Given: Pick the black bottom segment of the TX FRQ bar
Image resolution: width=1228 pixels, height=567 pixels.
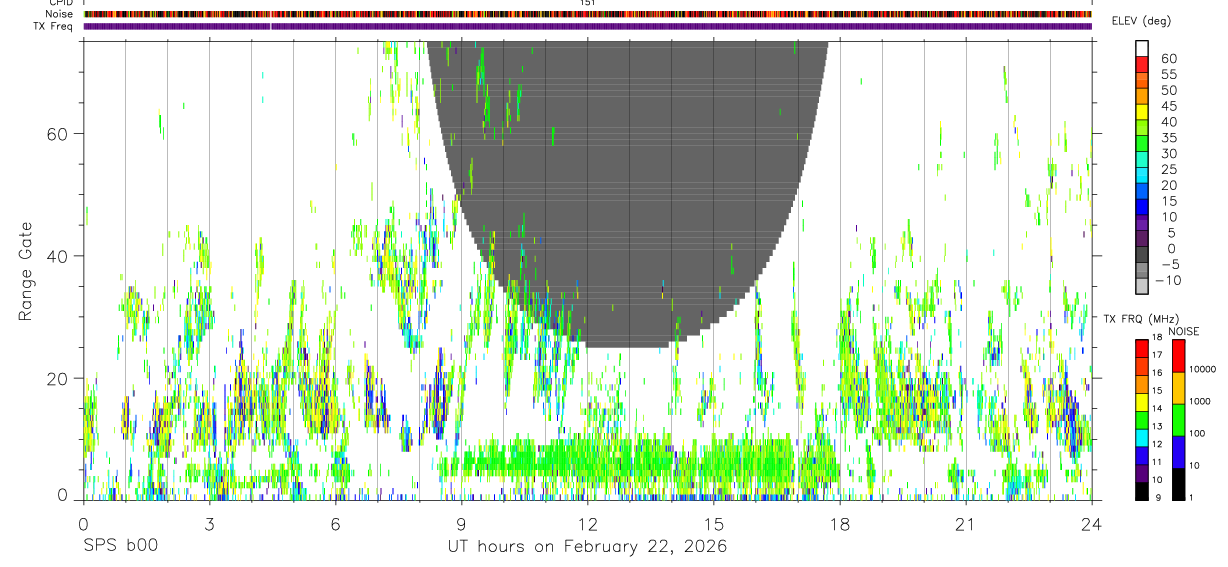Looking at the screenshot, I should click(1142, 490).
